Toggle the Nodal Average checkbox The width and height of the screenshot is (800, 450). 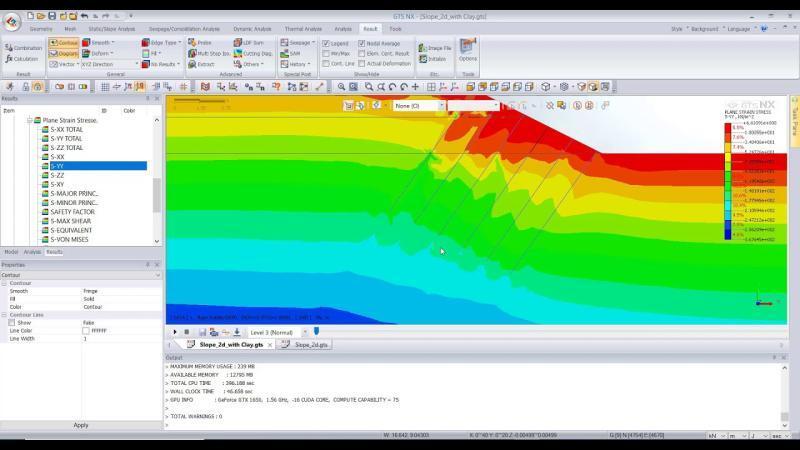[x=361, y=43]
